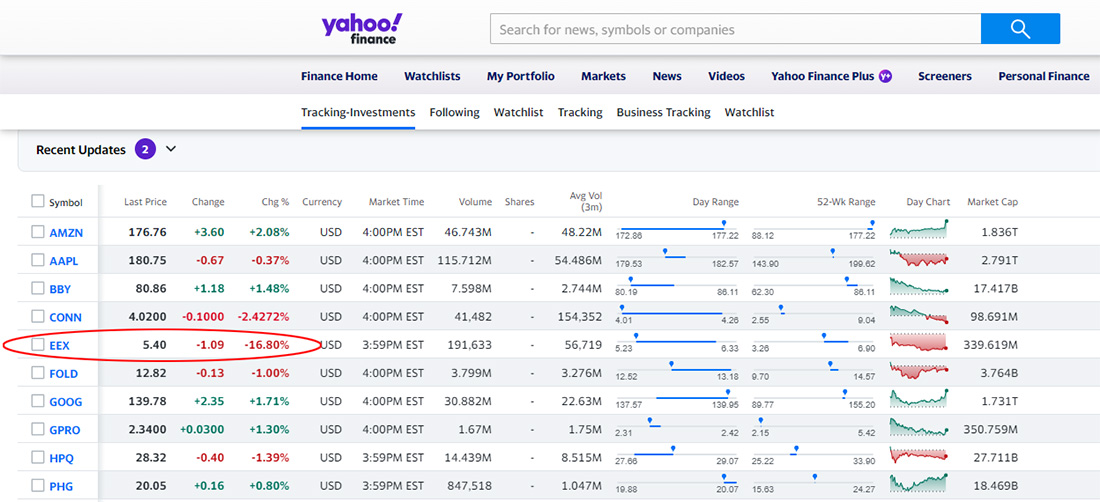Click the Yahoo Finance logo
Image resolution: width=1100 pixels, height=502 pixels.
coord(363,28)
